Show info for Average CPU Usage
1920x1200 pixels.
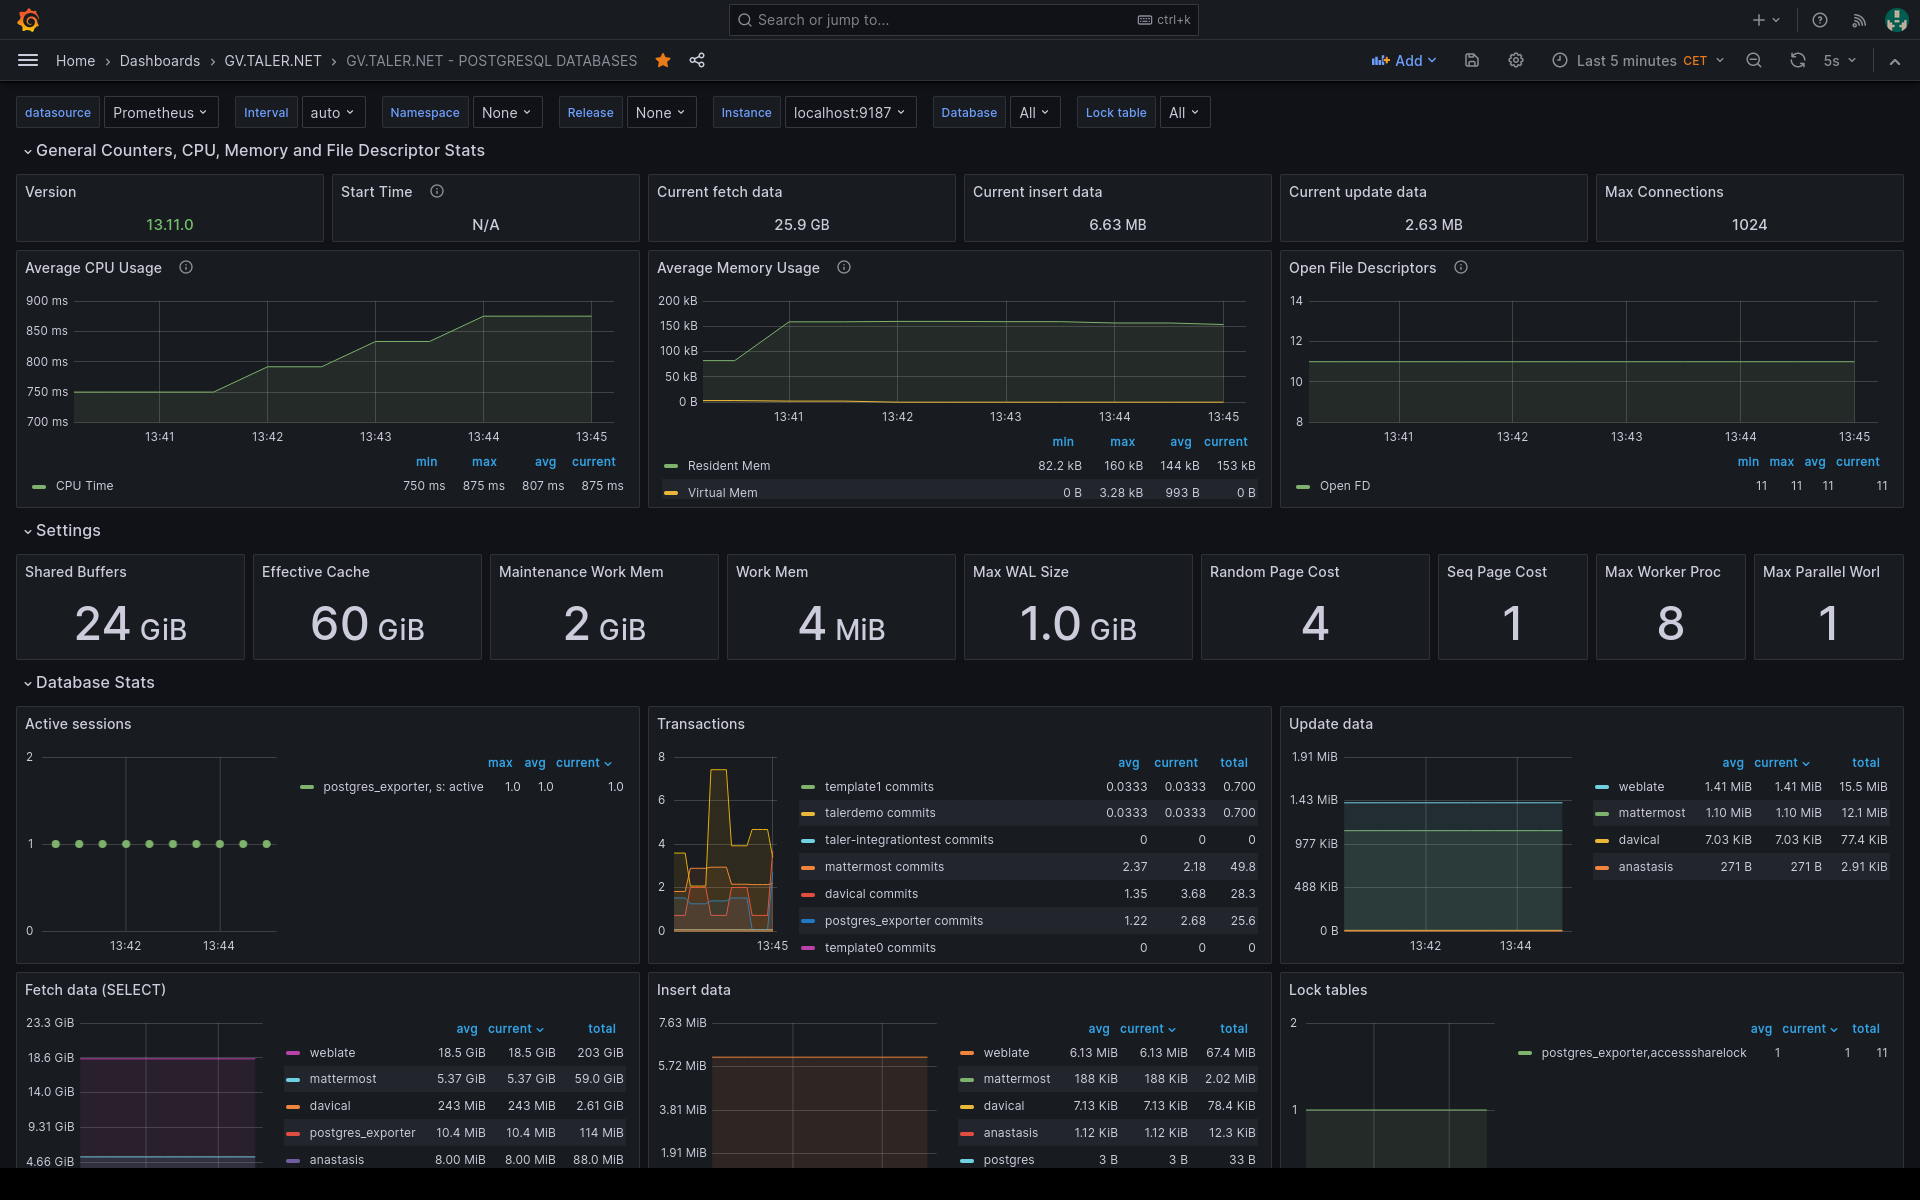point(186,267)
